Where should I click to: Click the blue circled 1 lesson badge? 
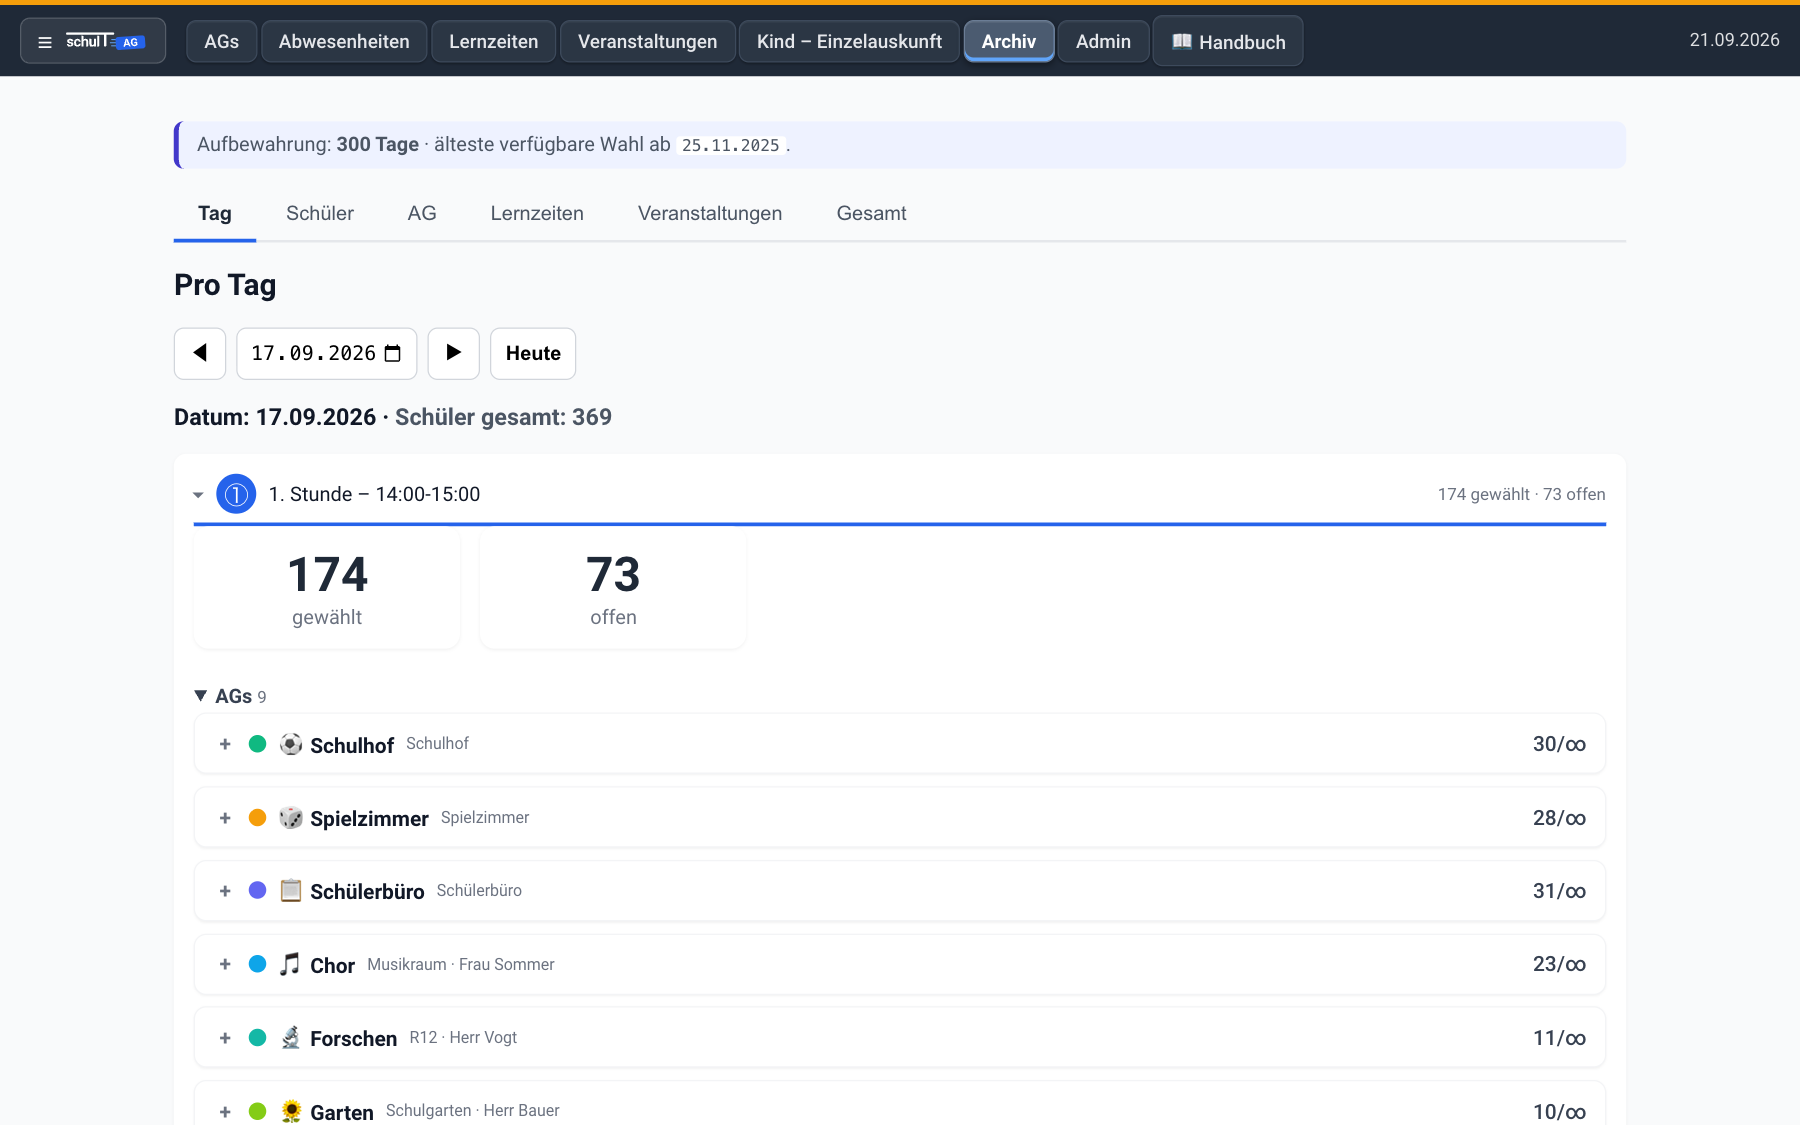tap(236, 494)
